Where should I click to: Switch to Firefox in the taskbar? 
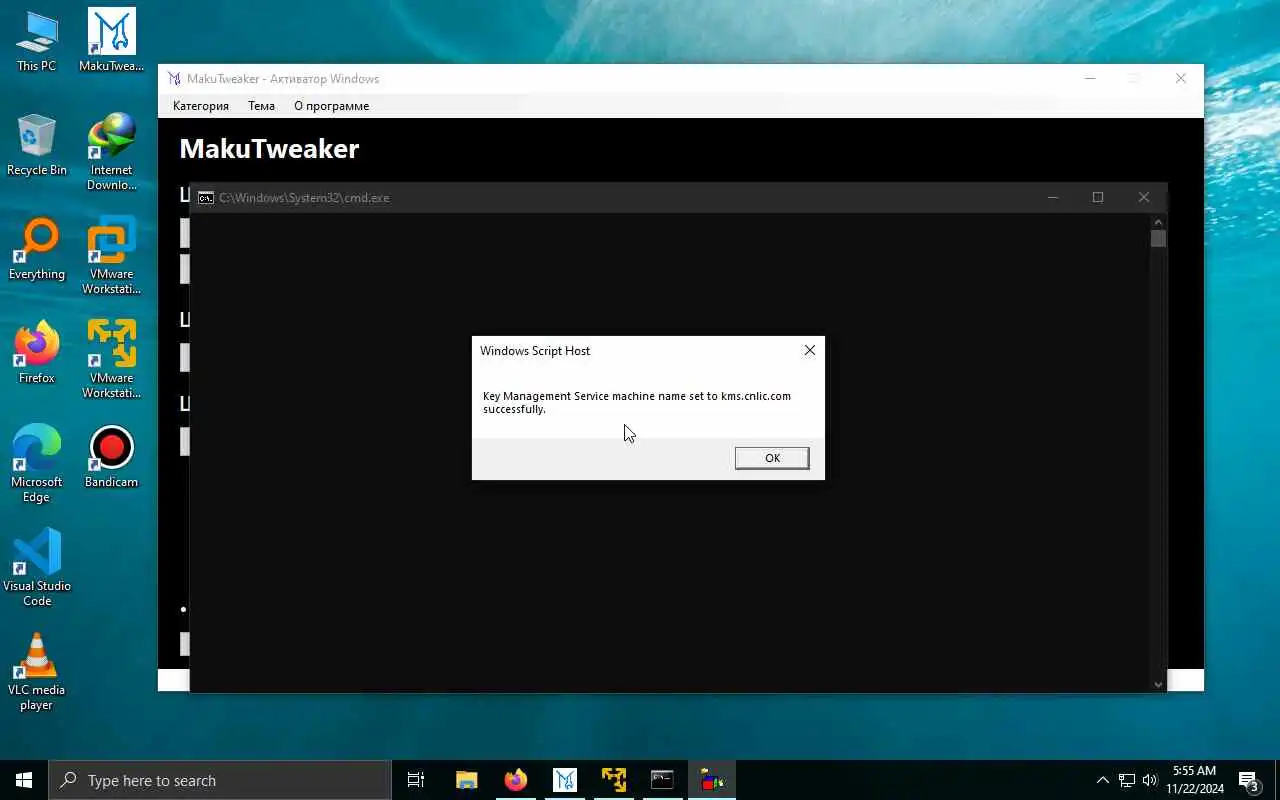click(x=515, y=780)
